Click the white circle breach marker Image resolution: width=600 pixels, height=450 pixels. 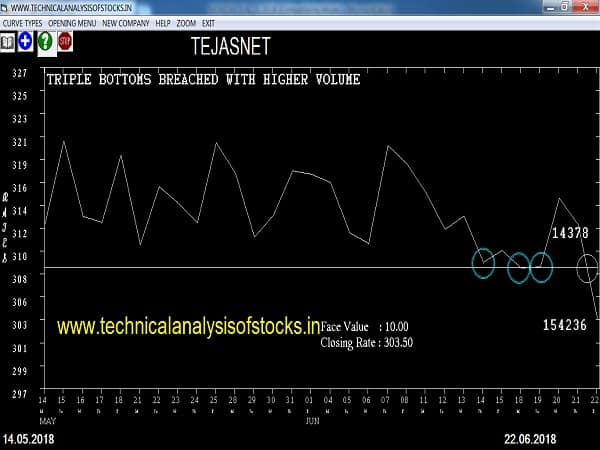(x=588, y=268)
